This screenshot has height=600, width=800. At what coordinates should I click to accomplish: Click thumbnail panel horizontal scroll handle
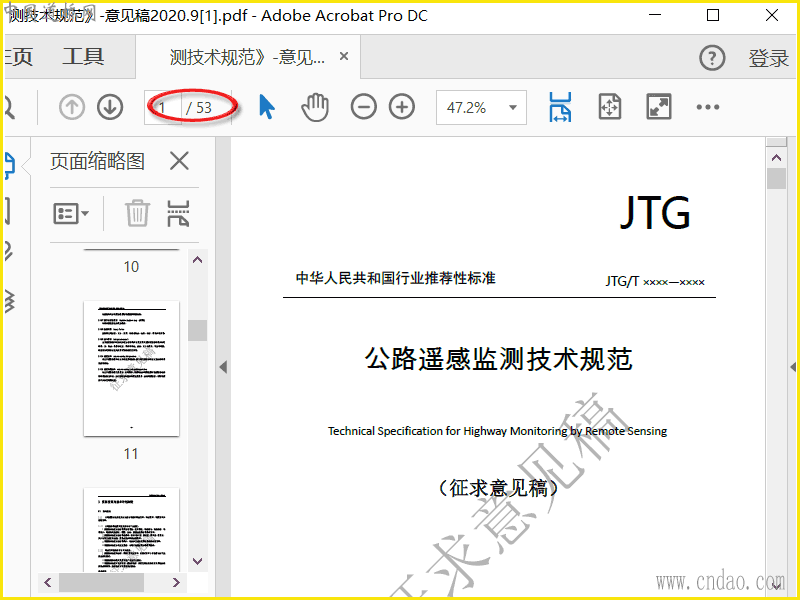(x=101, y=582)
